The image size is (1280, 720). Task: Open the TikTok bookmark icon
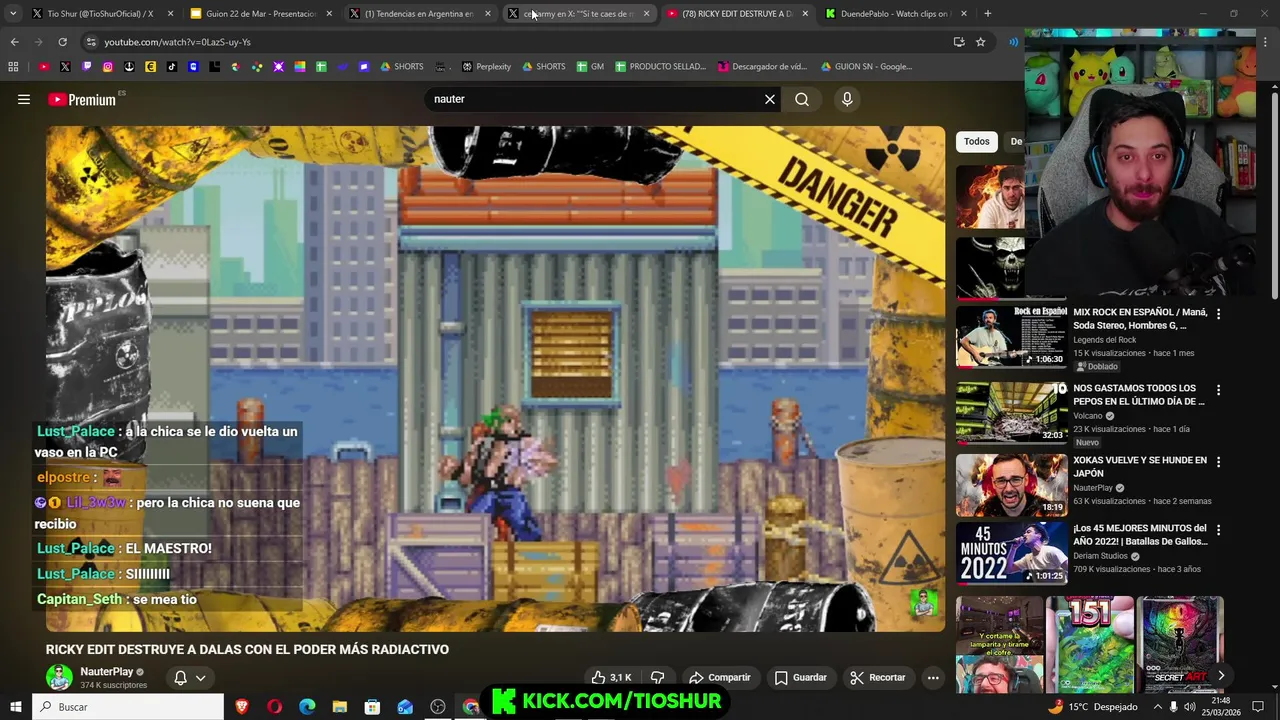[x=172, y=67]
